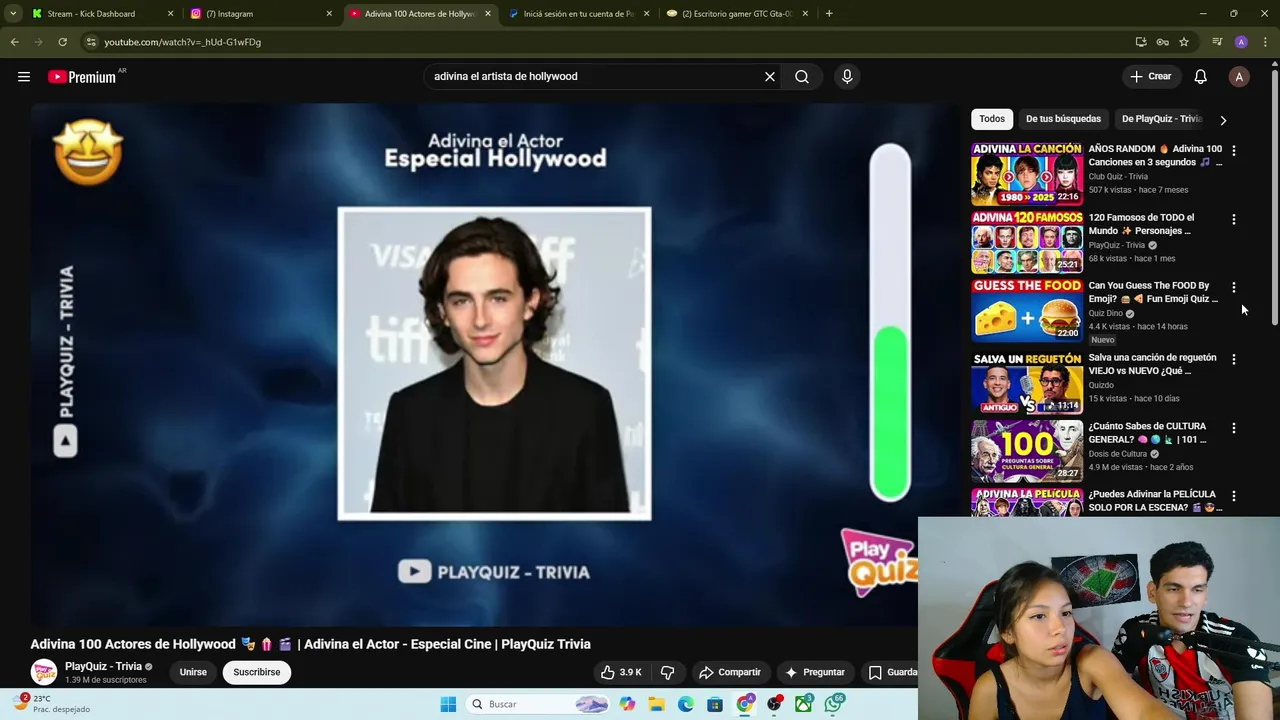Show more filter chips with the right chevron
Image resolution: width=1280 pixels, height=720 pixels.
1223,120
